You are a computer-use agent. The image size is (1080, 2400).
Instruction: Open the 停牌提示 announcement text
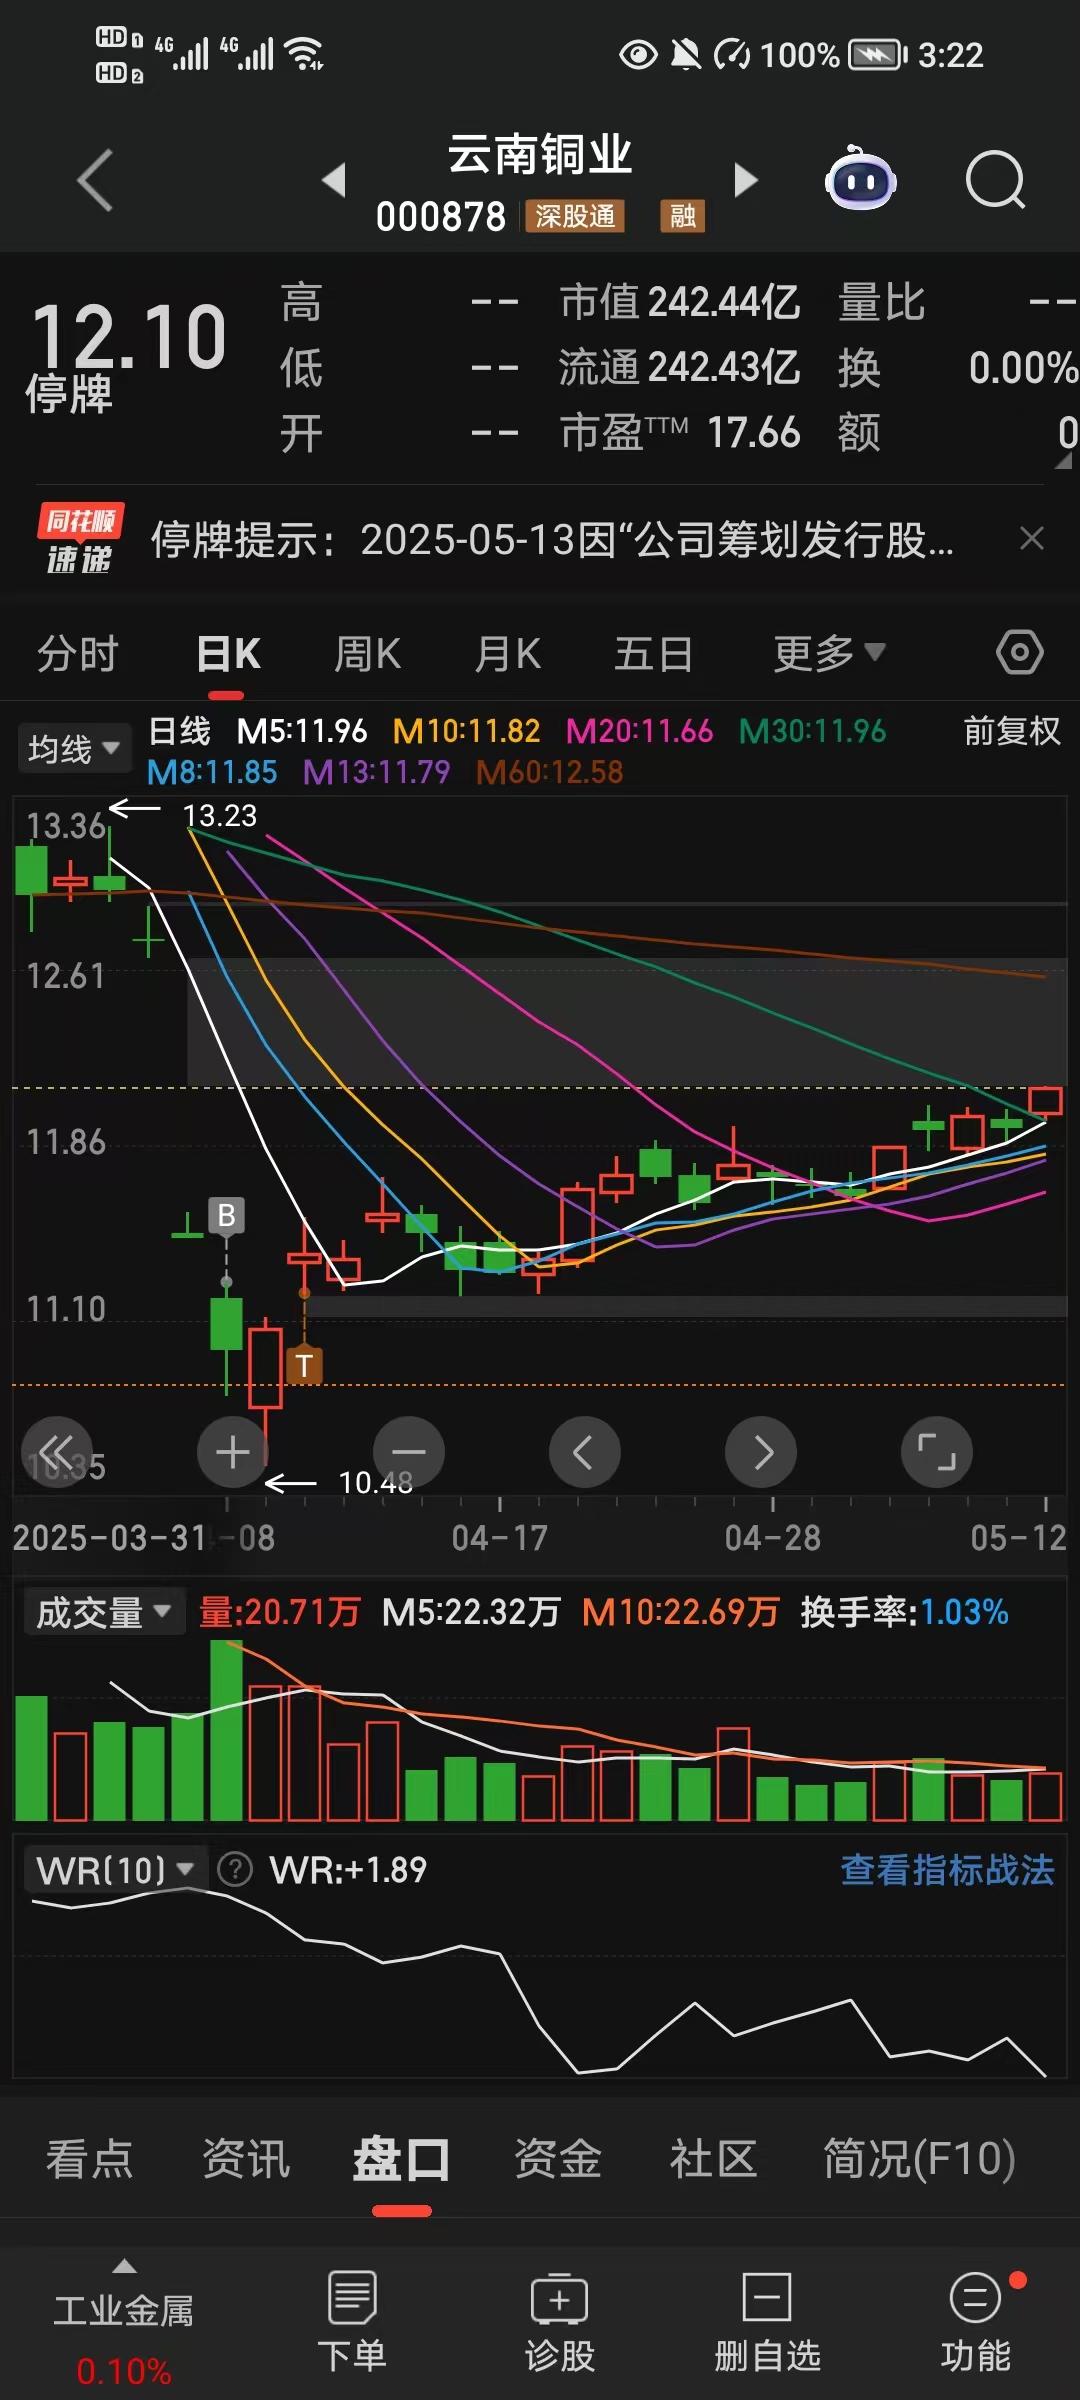click(552, 539)
